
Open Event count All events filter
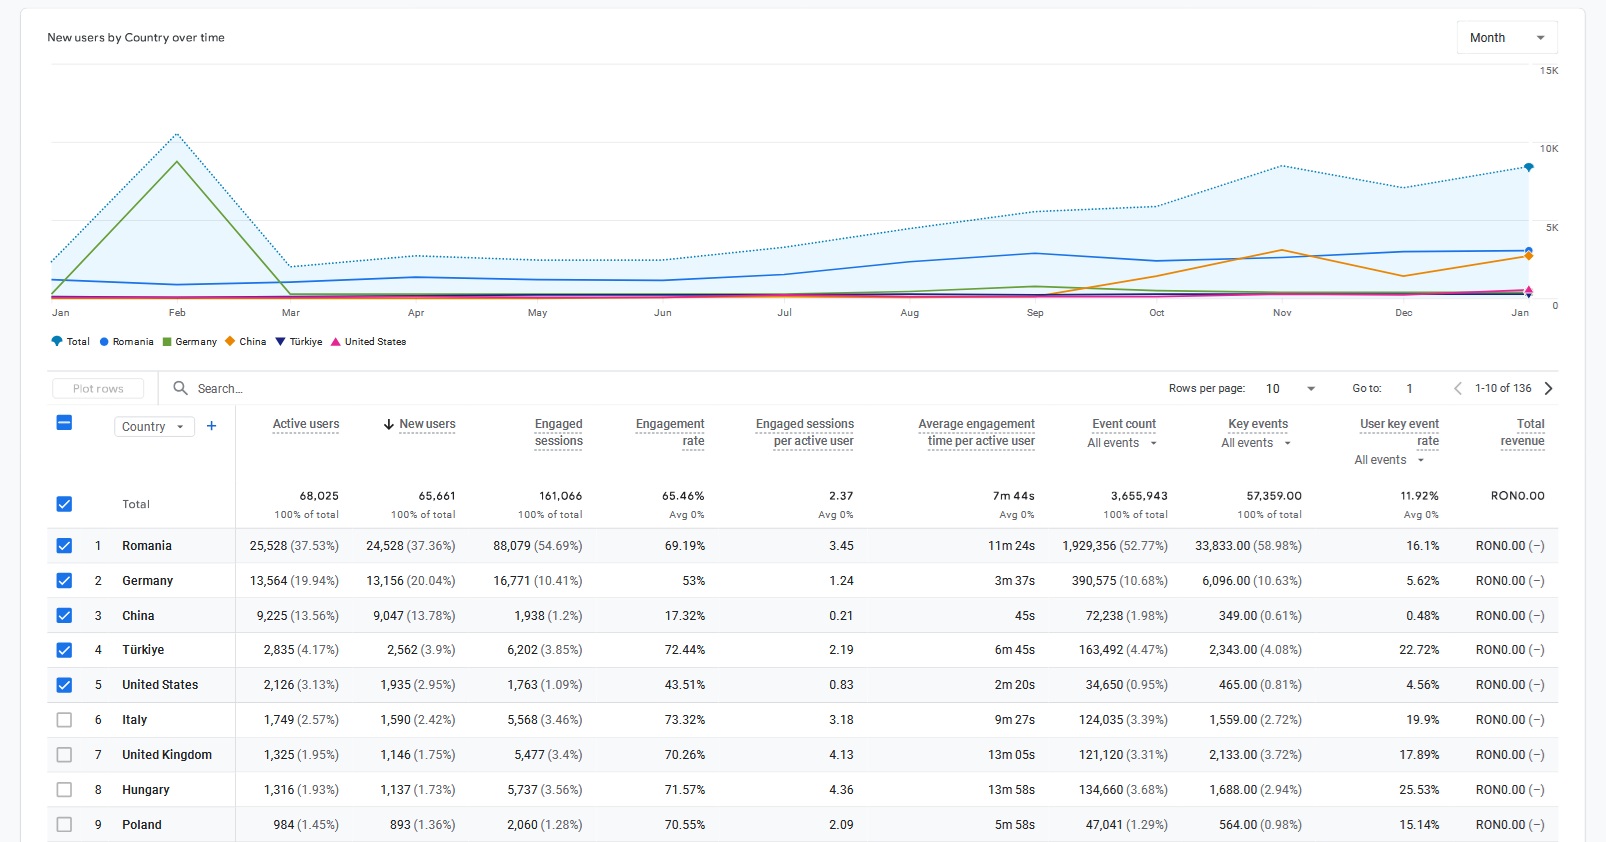click(1122, 443)
